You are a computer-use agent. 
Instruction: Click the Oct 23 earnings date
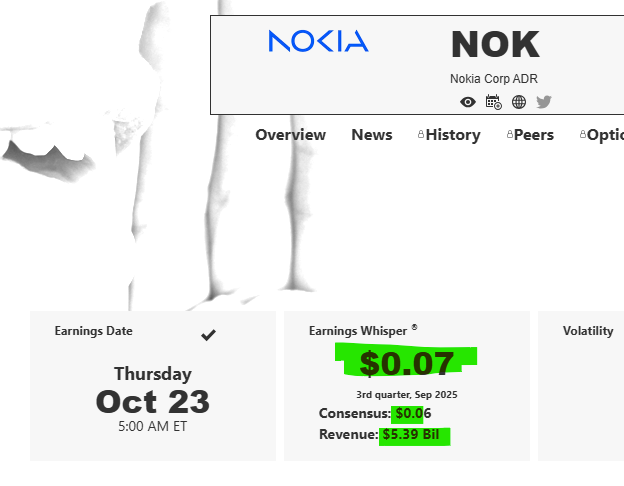153,401
